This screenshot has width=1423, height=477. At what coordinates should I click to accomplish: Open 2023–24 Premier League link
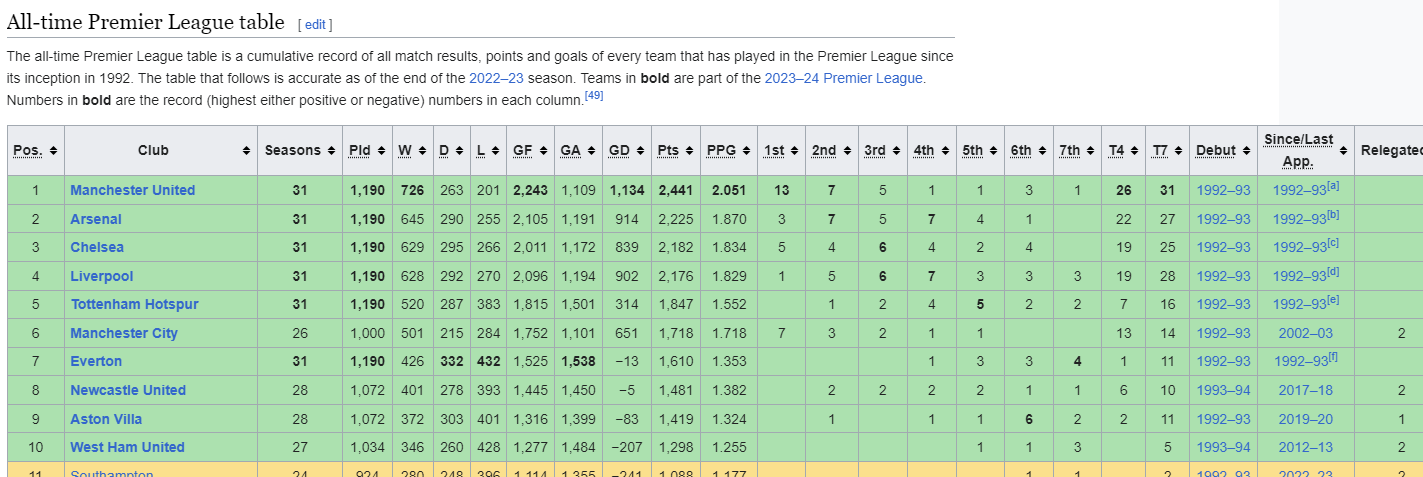(843, 78)
